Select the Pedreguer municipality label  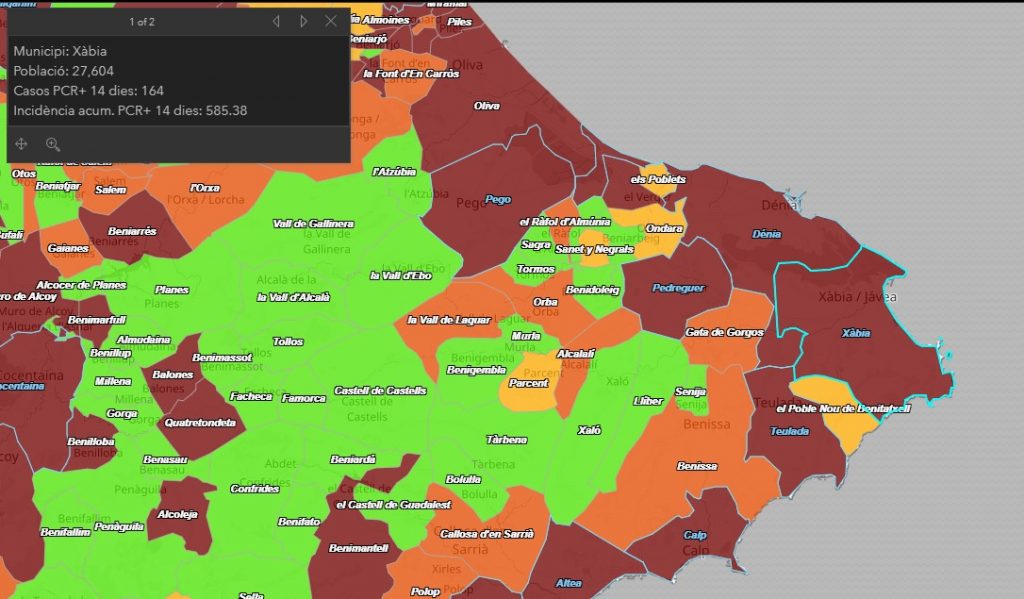click(x=678, y=288)
